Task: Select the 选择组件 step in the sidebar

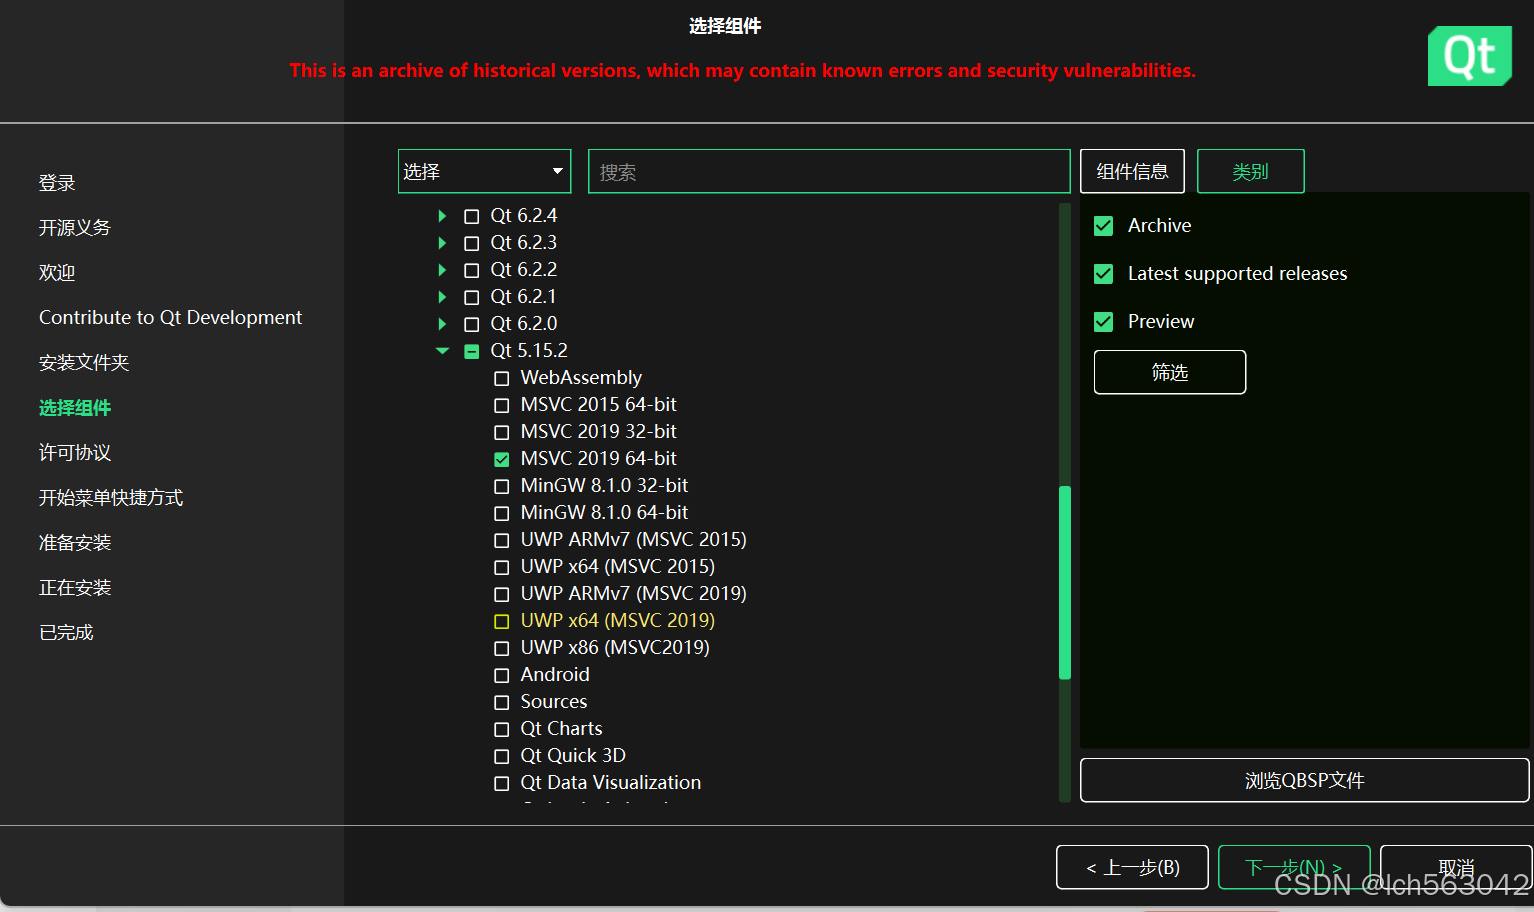Action: (75, 408)
